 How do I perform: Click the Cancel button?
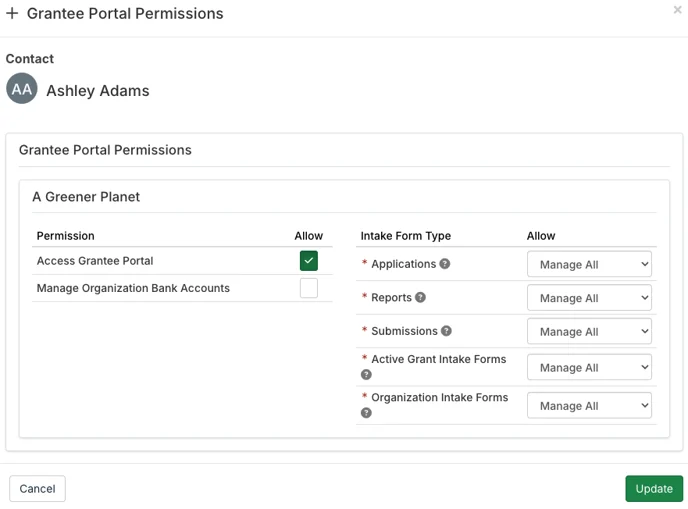[37, 489]
